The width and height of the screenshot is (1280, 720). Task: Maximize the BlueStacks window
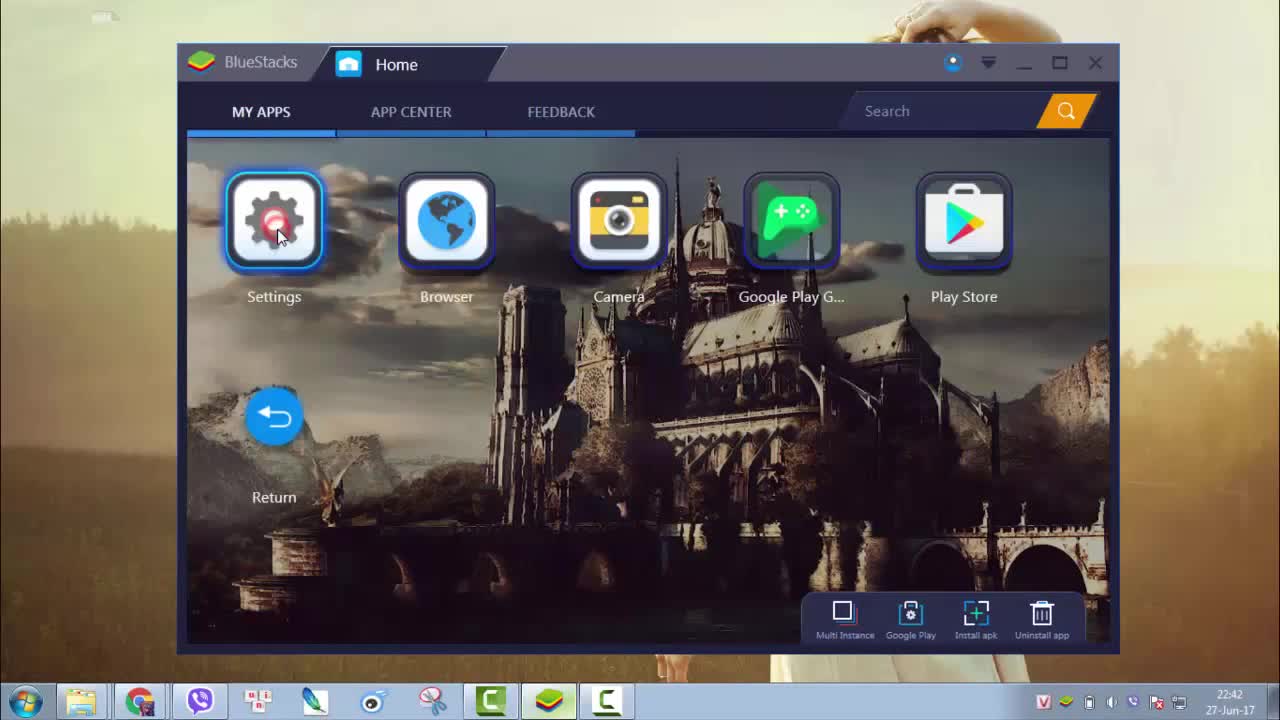pyautogui.click(x=1060, y=63)
